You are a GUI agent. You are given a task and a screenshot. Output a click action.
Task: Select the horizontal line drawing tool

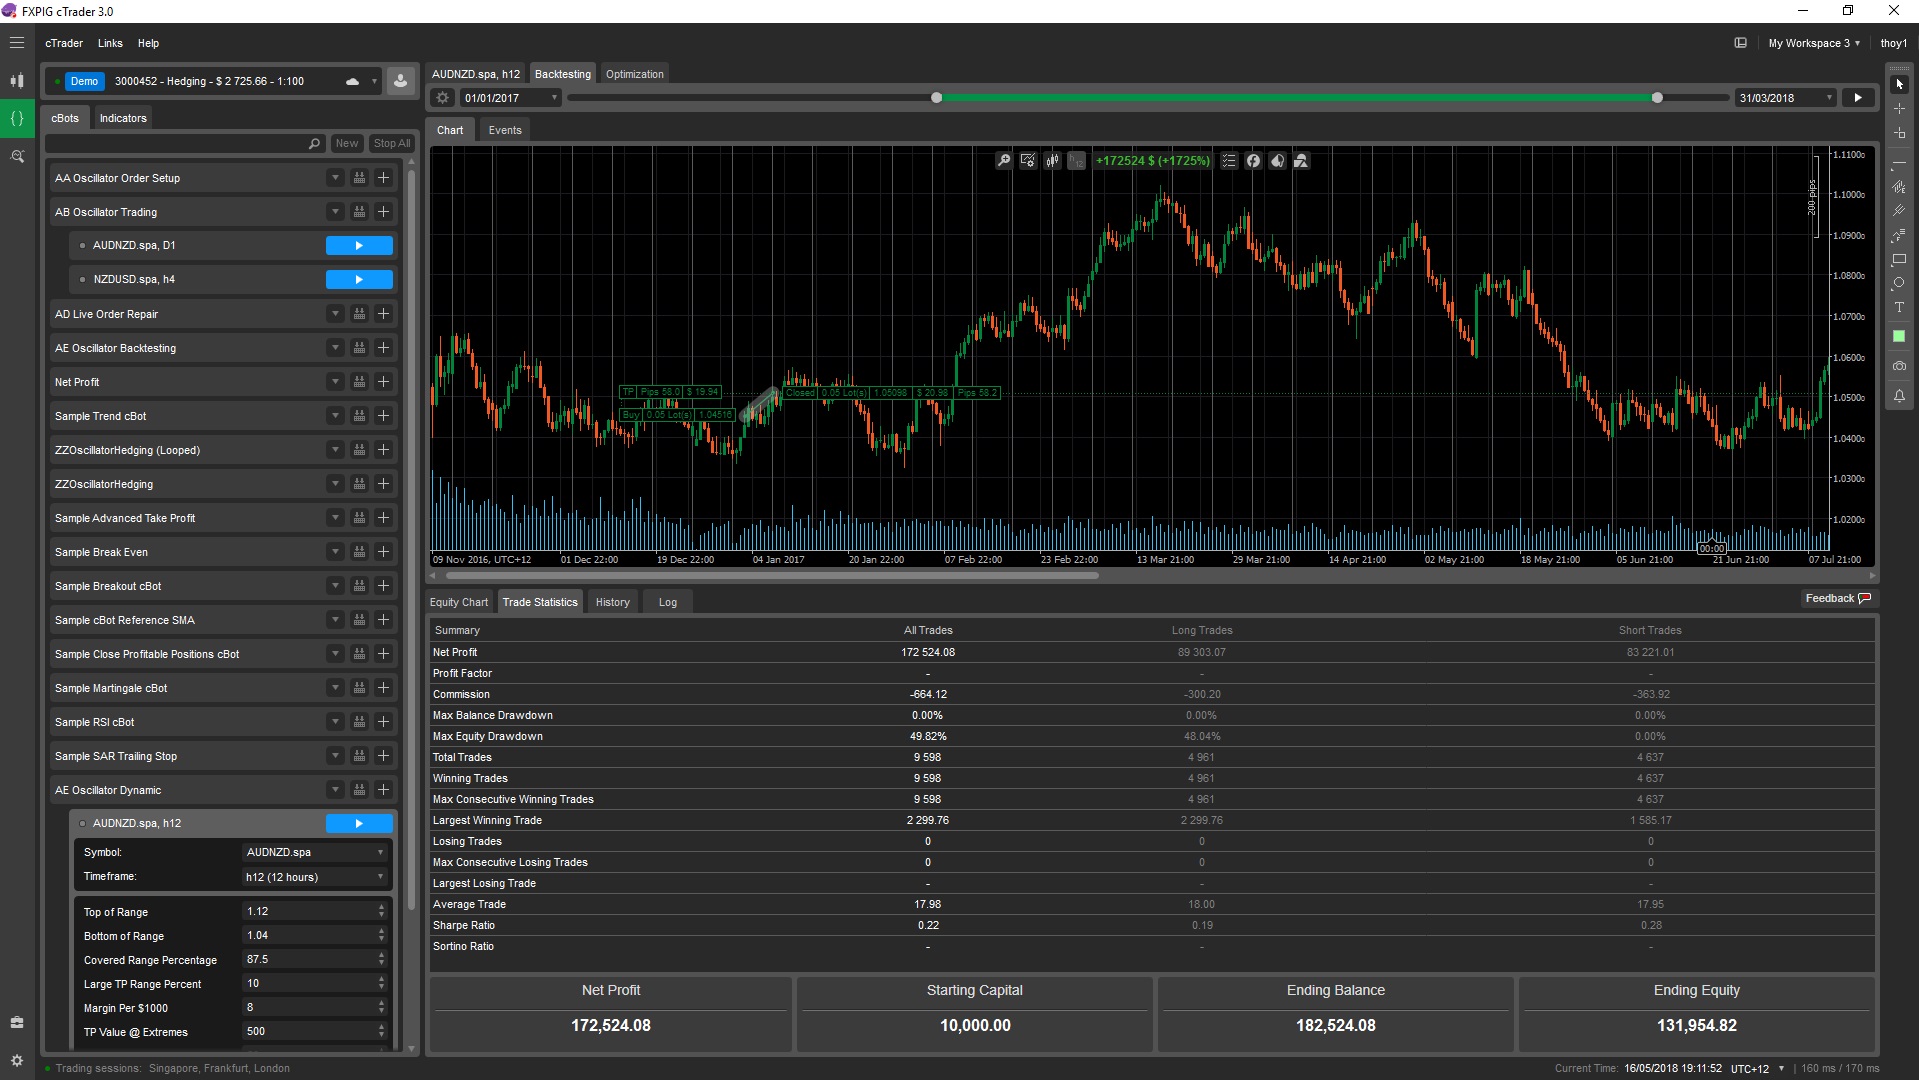pos(1899,163)
